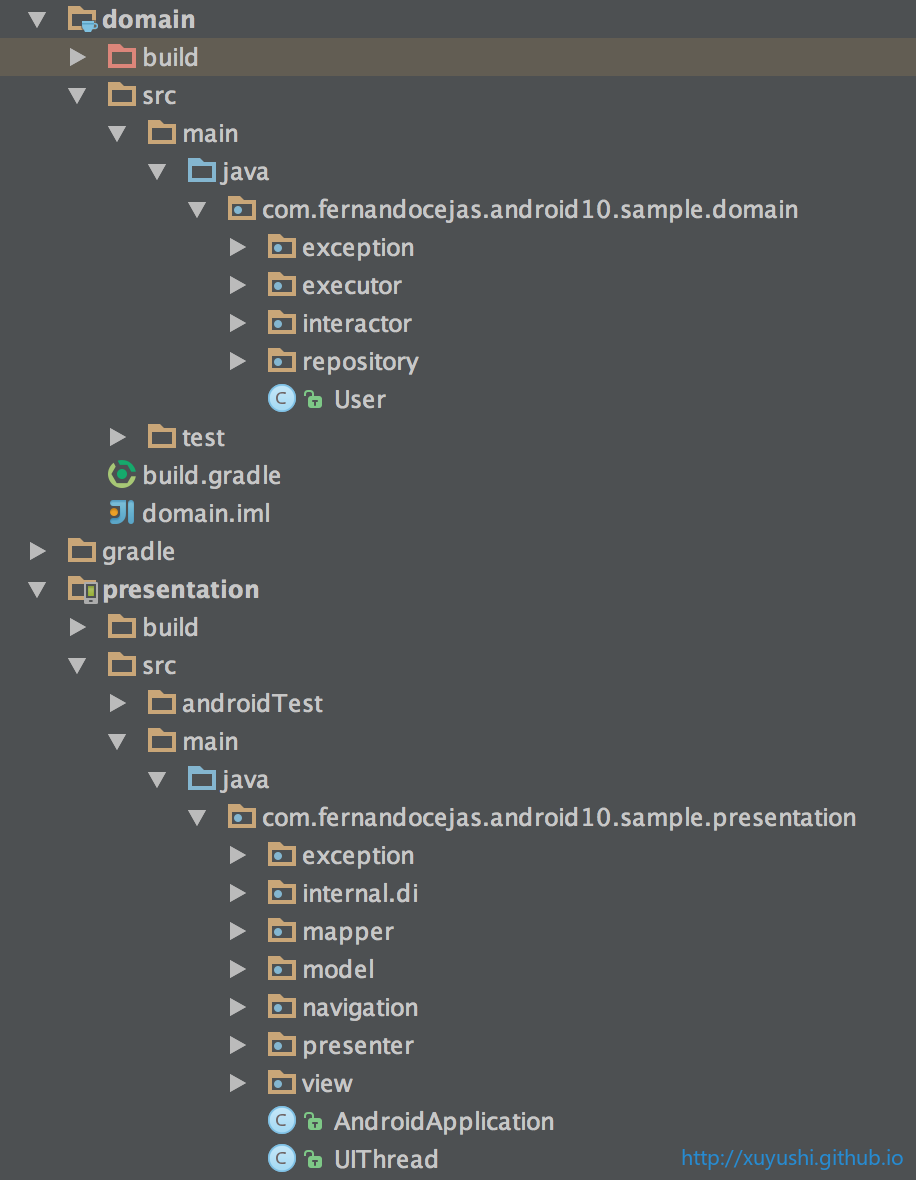Click the AndroidApplication class icon

(x=281, y=1121)
